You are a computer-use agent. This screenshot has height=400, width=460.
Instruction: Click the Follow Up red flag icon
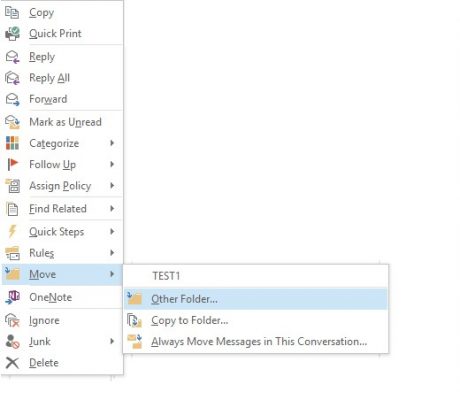coord(13,164)
